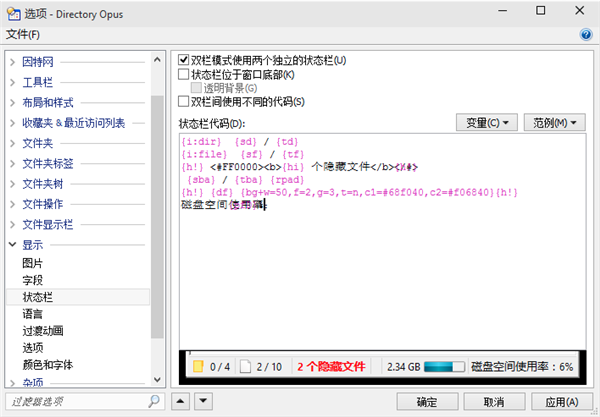Click the Directory Opus title bar icon
600x417 pixels.
pos(12,11)
